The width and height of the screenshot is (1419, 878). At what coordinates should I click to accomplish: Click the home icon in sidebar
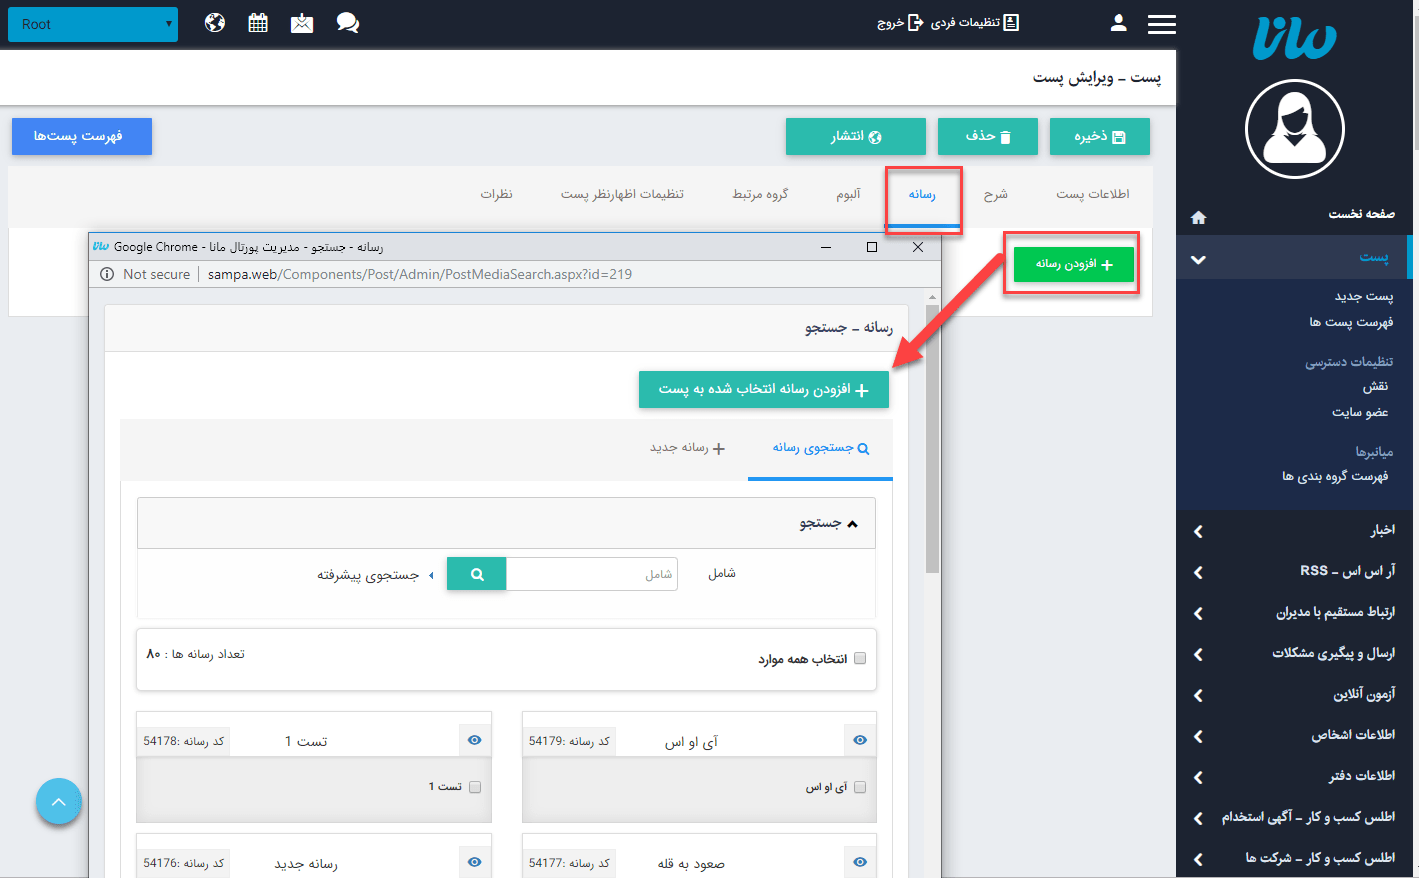1198,217
